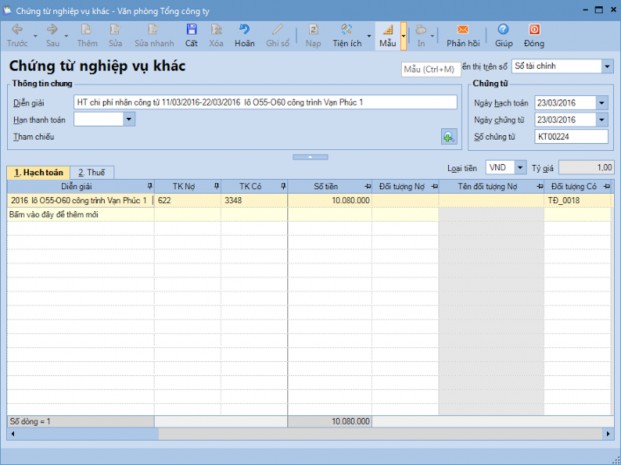Click the green add-reference icon beside Tham chiếu
Screen dimensions: 621x465
[x=449, y=137]
